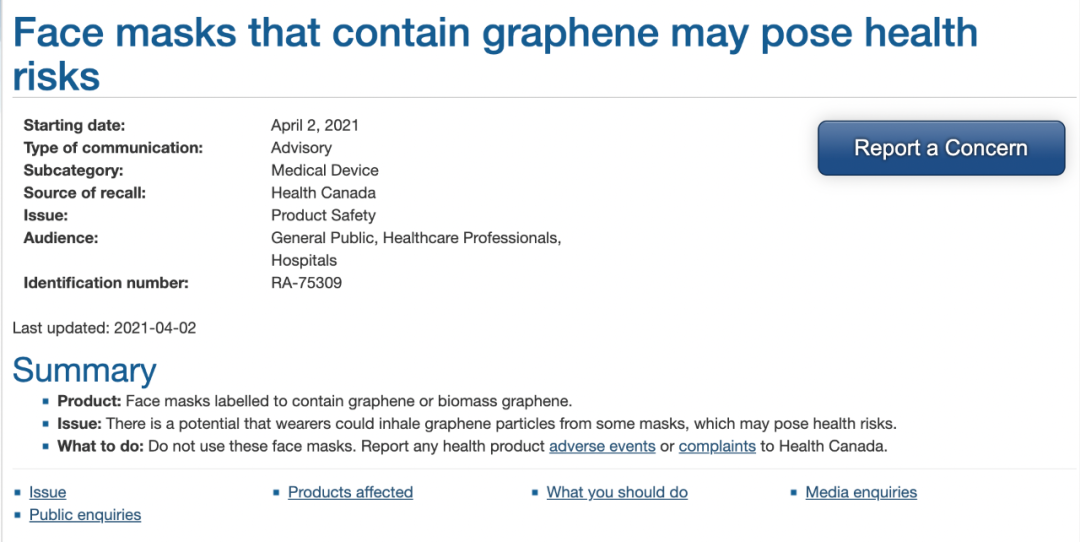Click the bold 'What to do:' label
The width and height of the screenshot is (1080, 542).
coord(101,446)
